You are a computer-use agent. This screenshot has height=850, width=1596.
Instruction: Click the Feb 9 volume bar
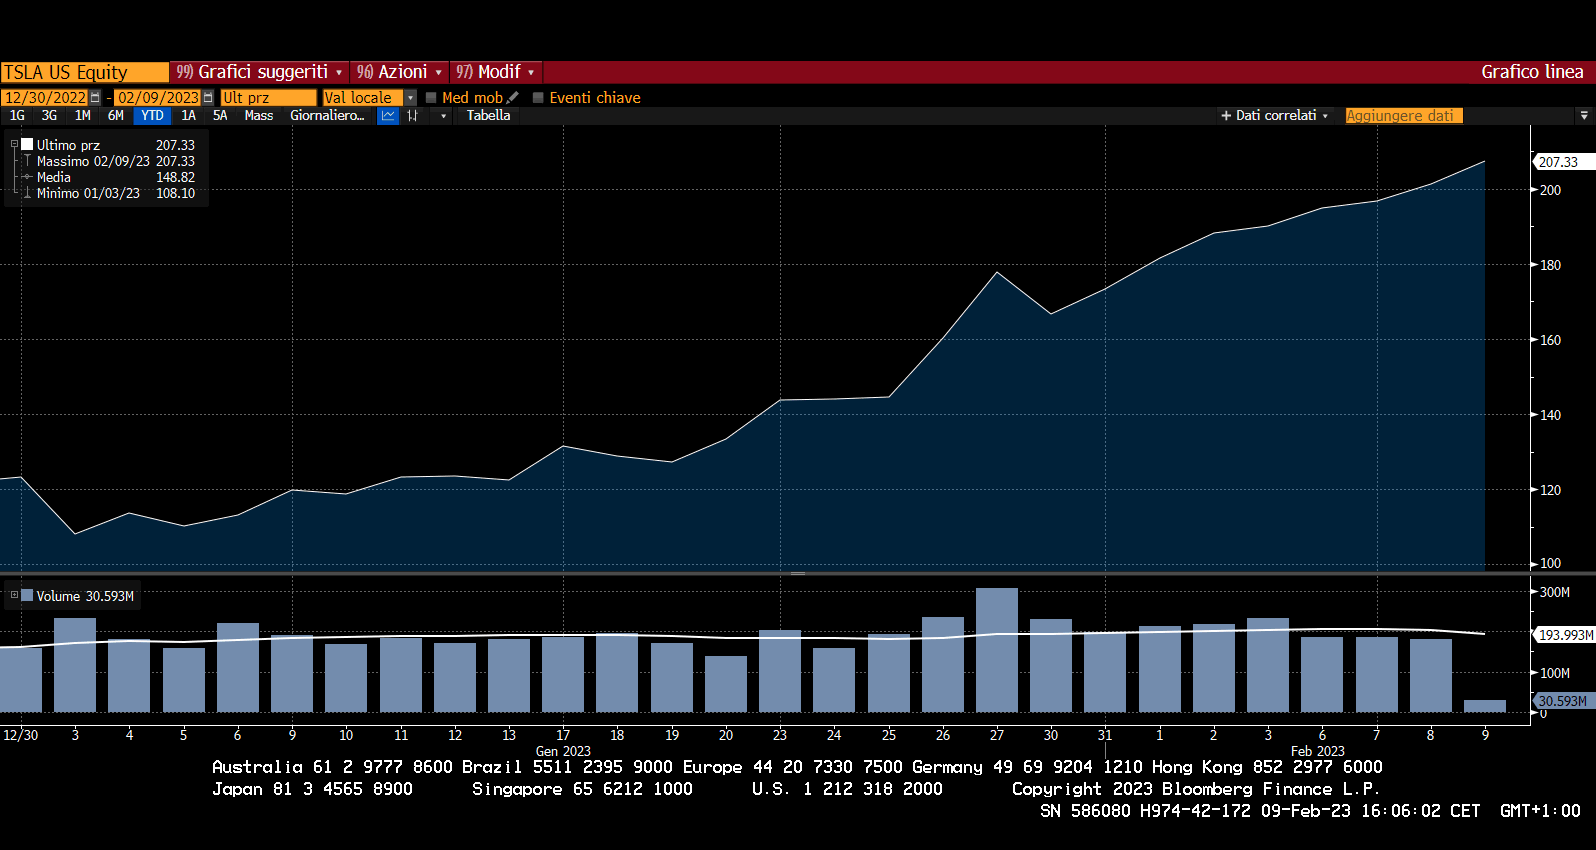(x=1485, y=706)
